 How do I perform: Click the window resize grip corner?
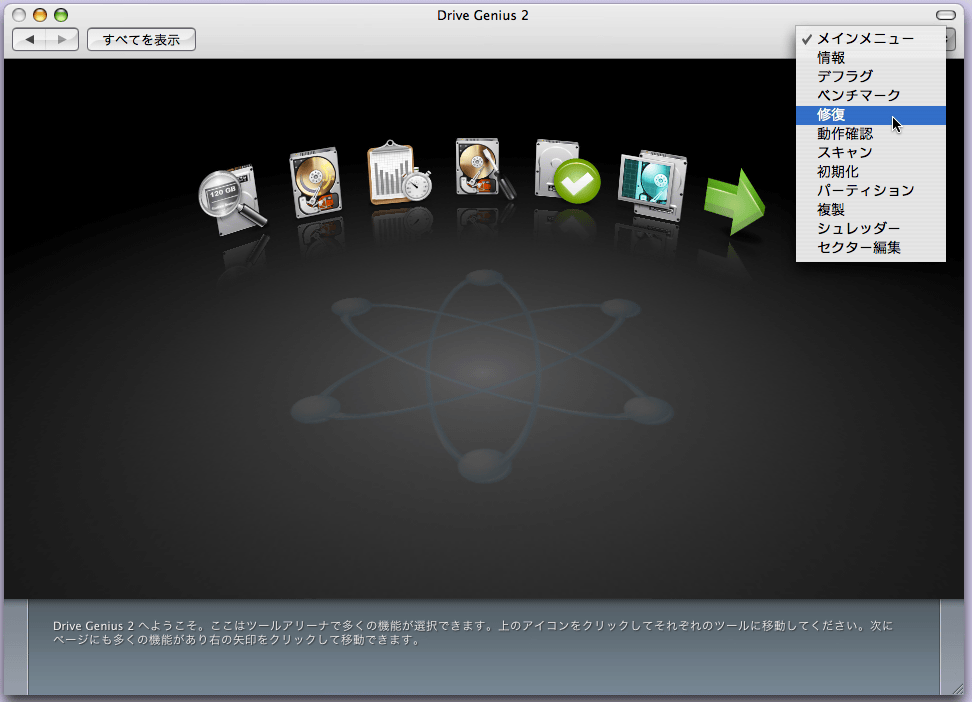958,689
